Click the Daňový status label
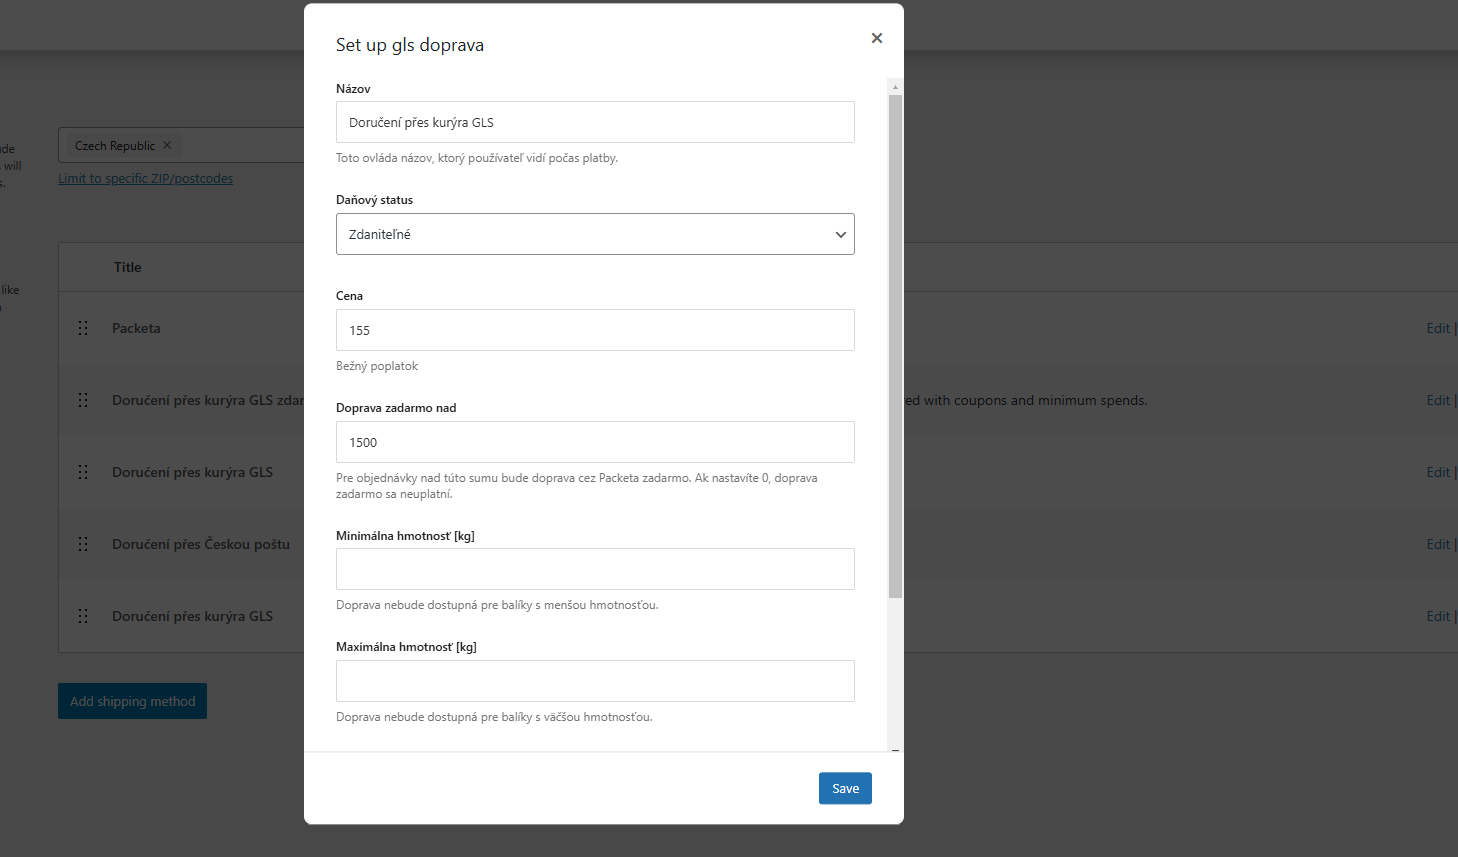Image resolution: width=1458 pixels, height=857 pixels. tap(374, 200)
